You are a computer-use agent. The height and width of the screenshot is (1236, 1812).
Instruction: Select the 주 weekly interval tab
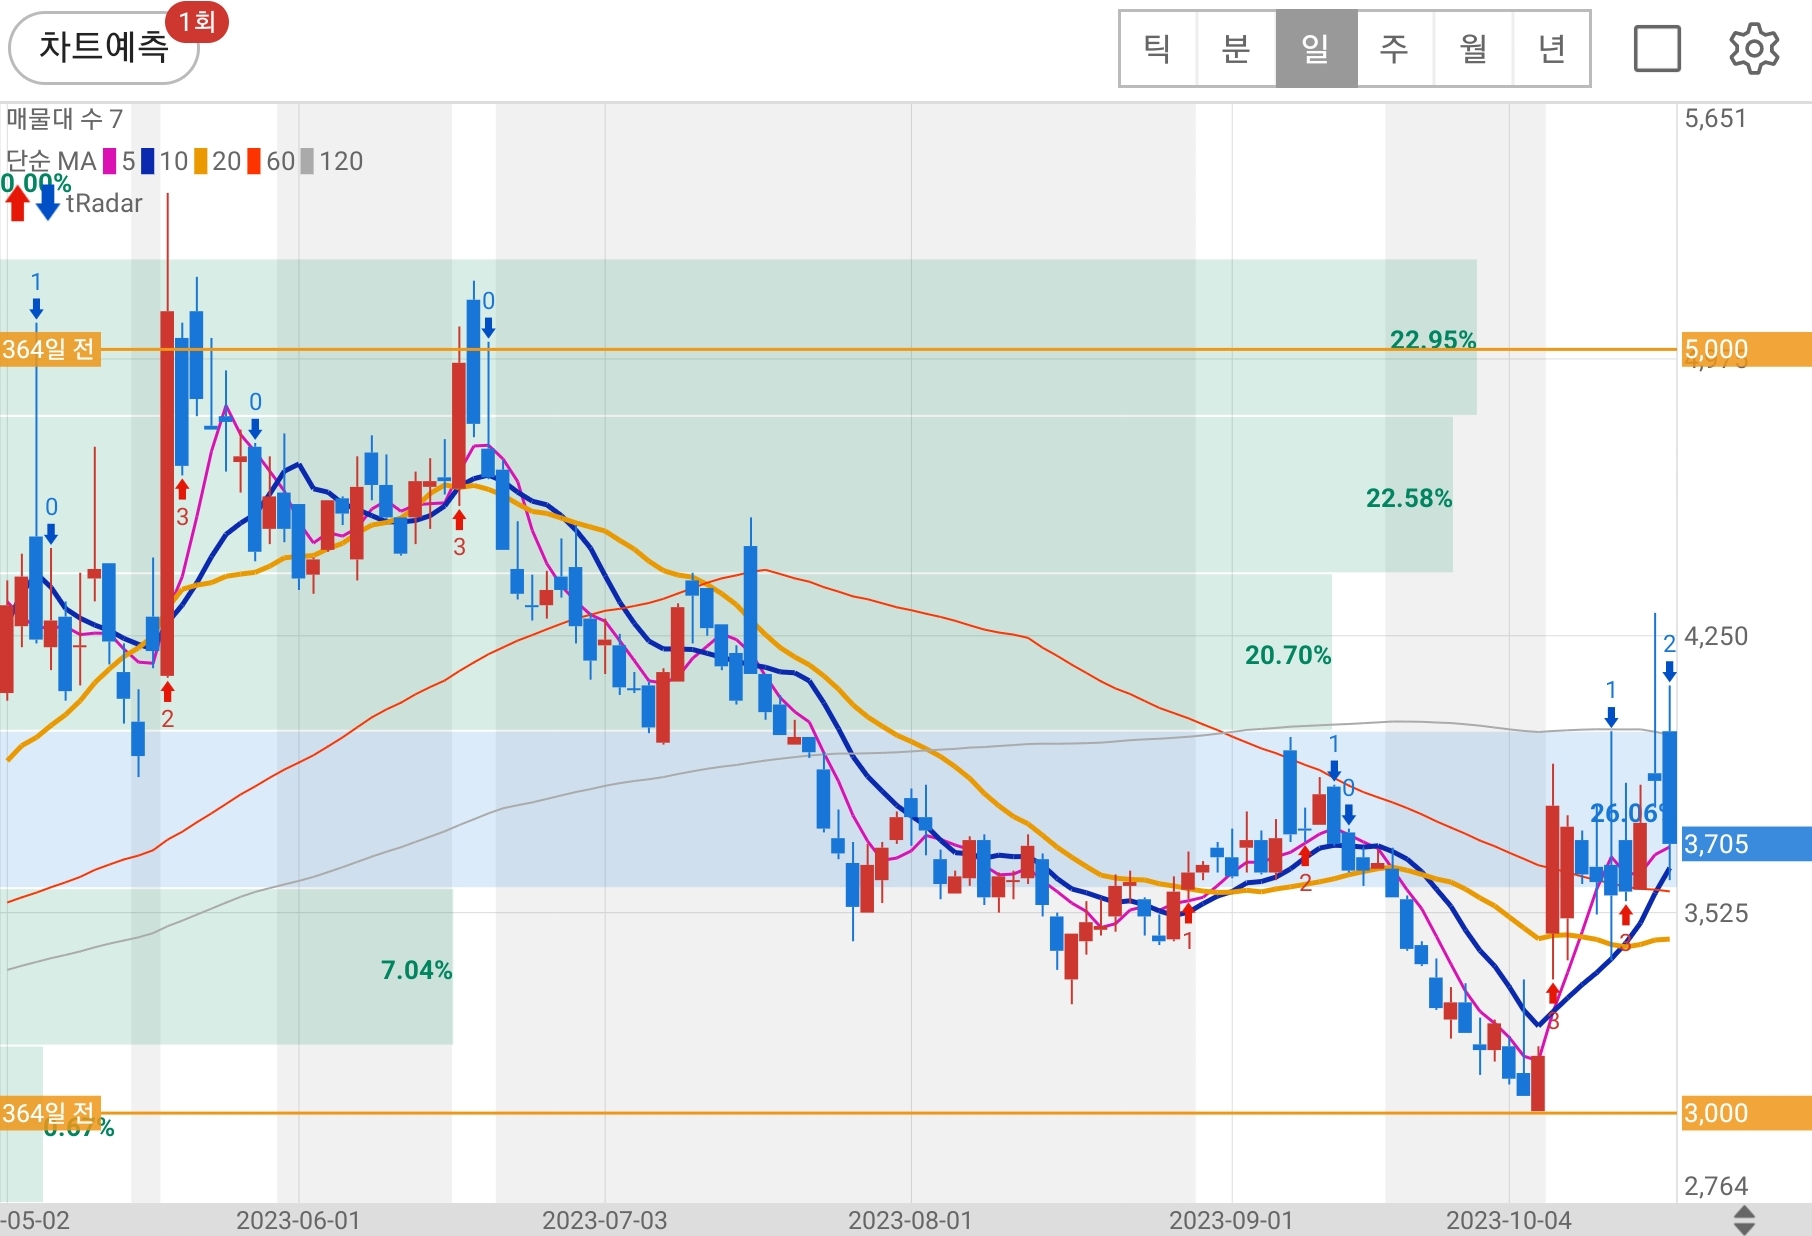[1394, 48]
